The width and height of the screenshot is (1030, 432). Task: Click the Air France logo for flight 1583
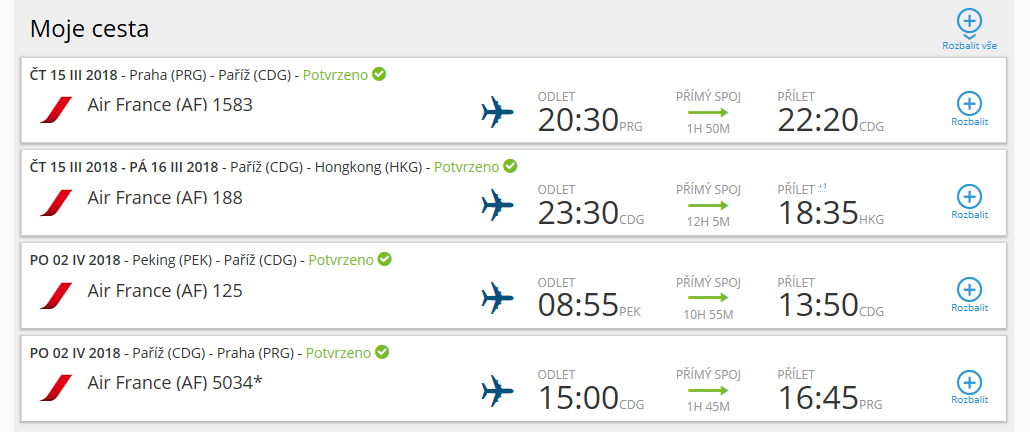(x=56, y=110)
